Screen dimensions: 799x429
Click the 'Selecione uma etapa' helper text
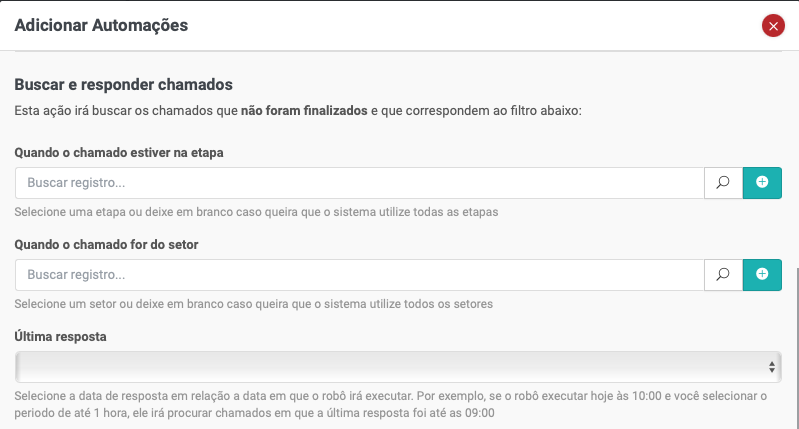click(256, 212)
